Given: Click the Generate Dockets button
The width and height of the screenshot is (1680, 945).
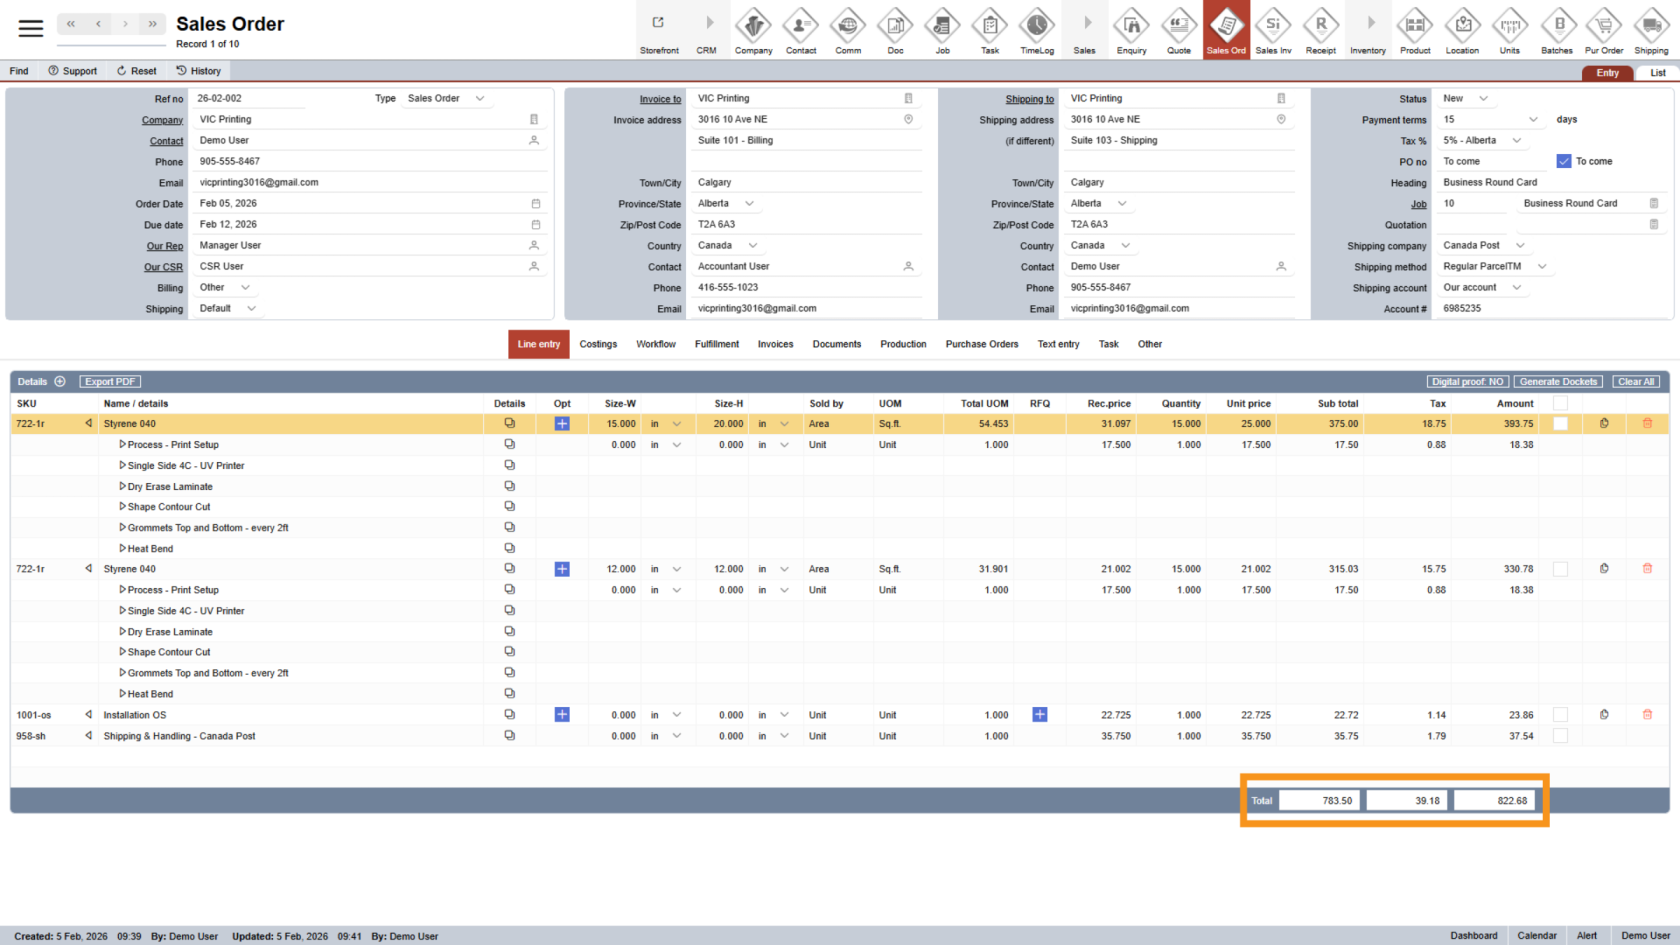Looking at the screenshot, I should click(x=1558, y=382).
